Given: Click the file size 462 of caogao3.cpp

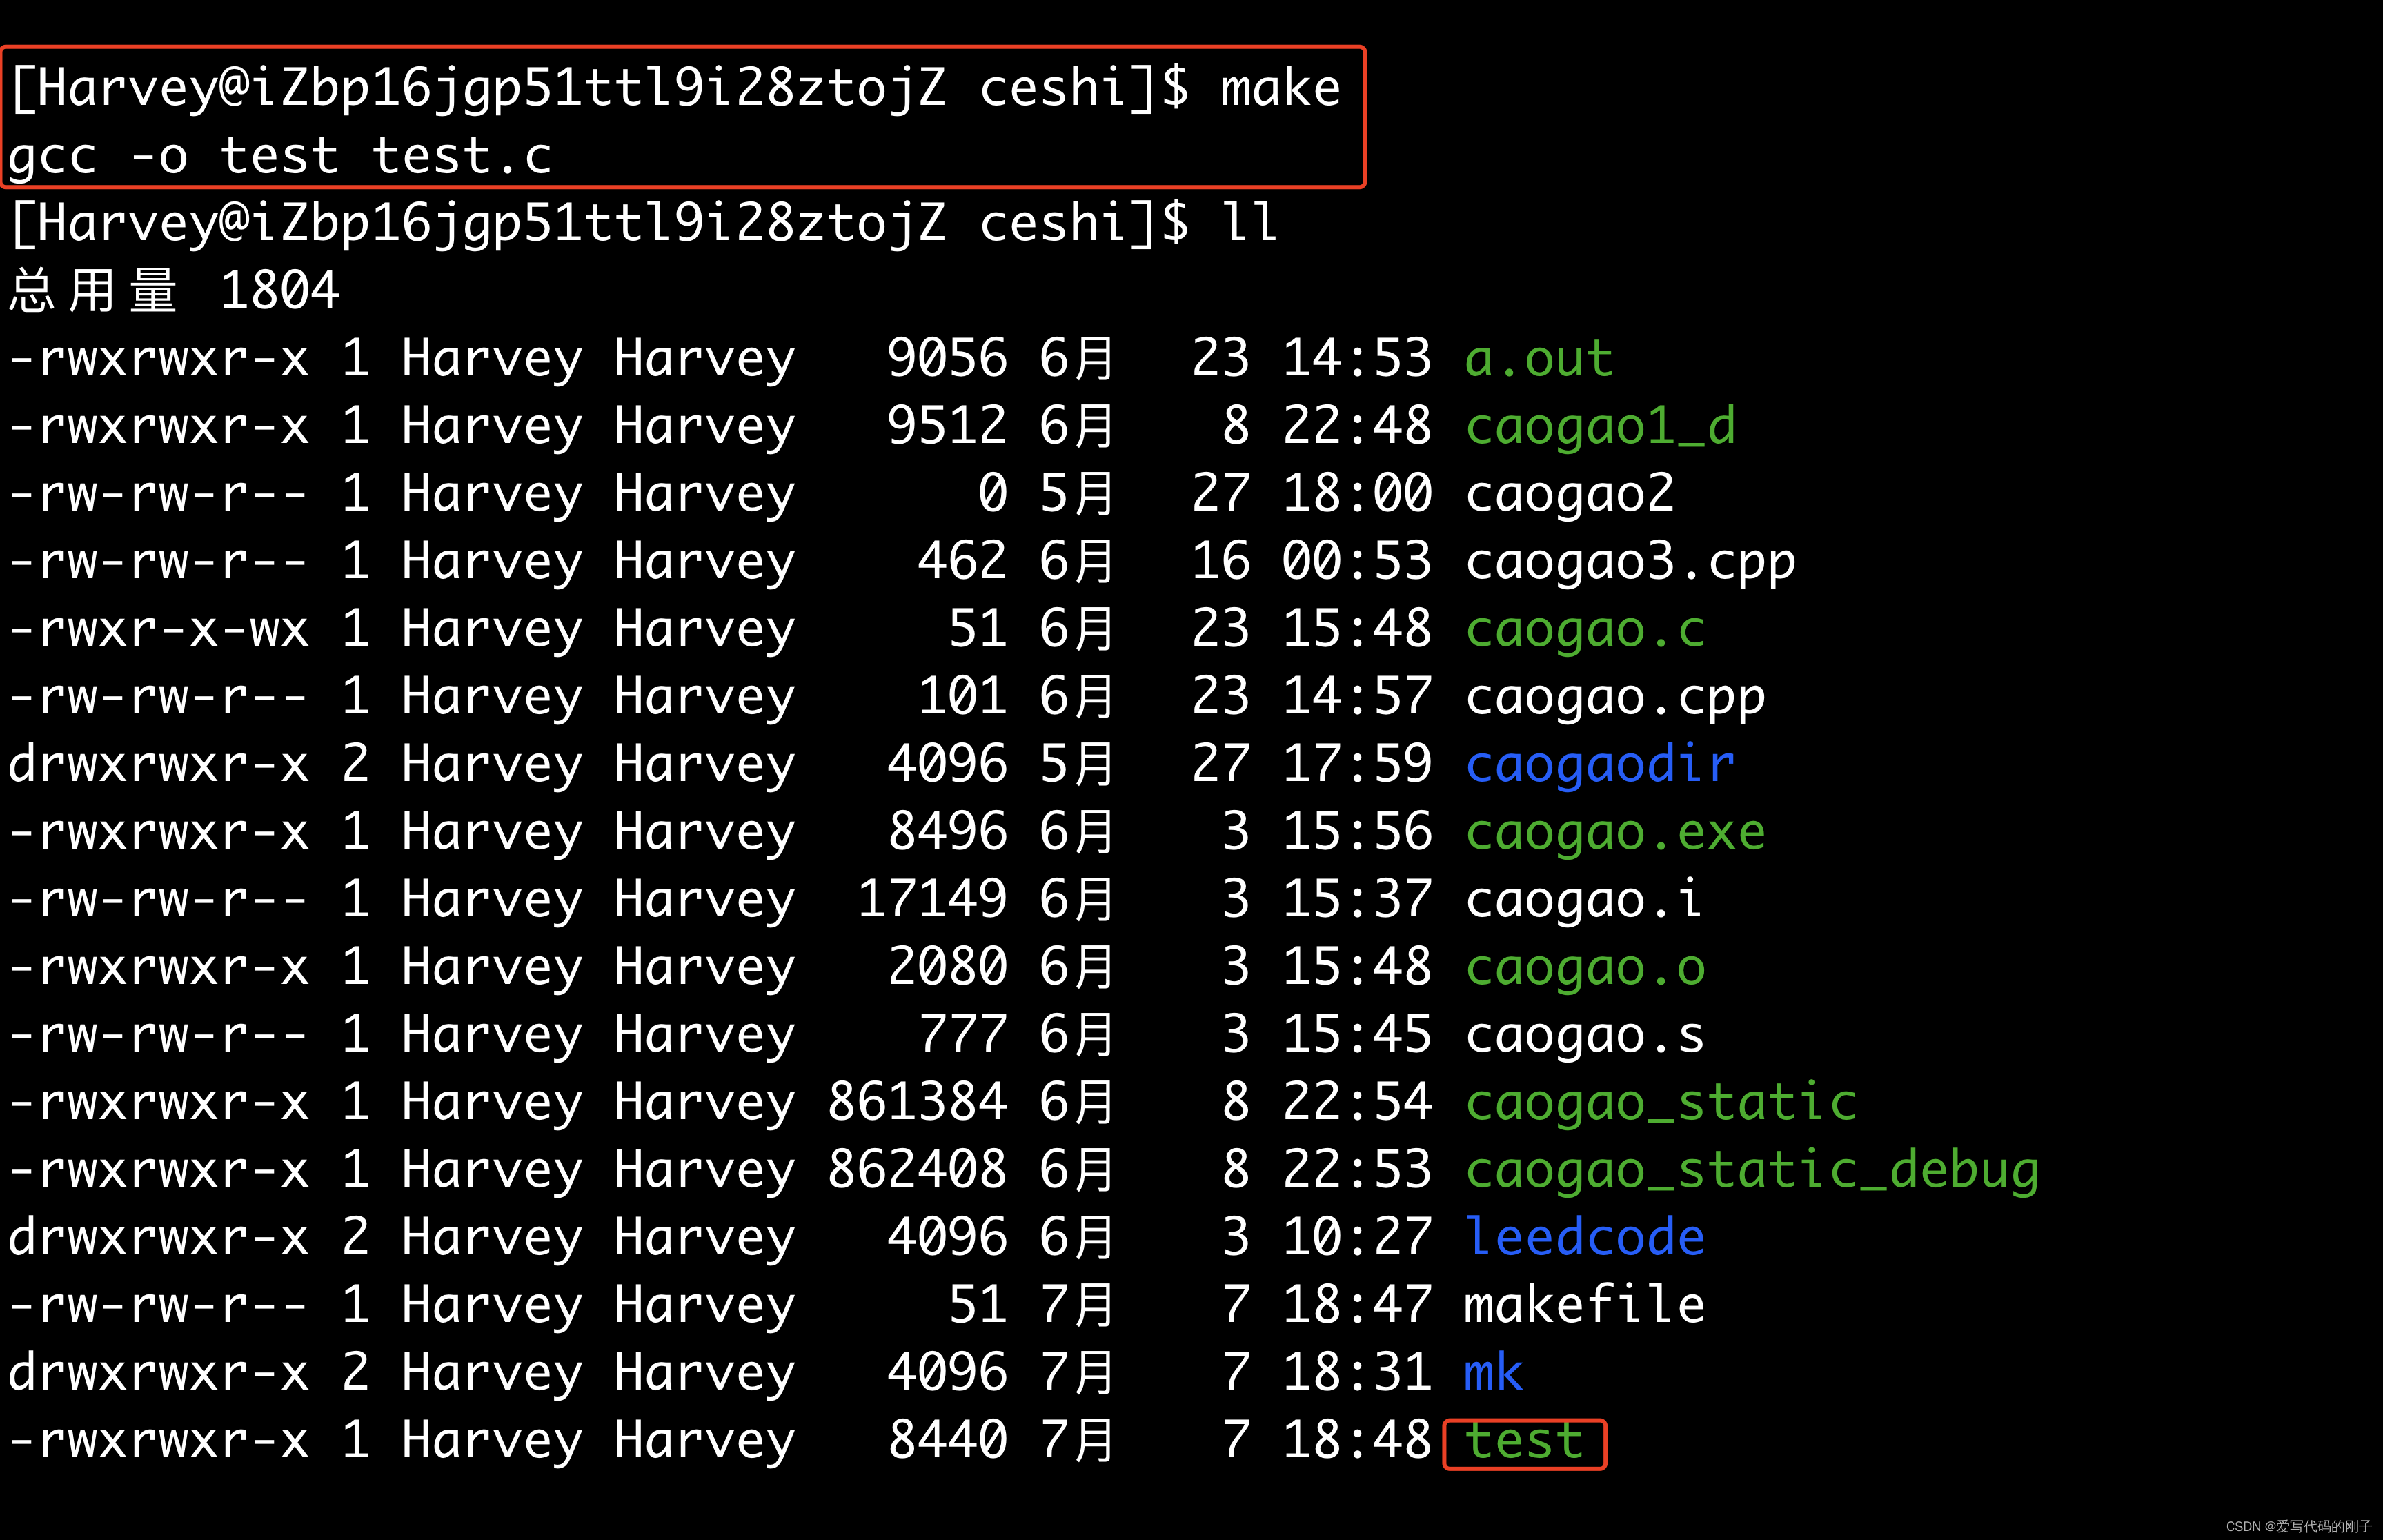Looking at the screenshot, I should [x=962, y=562].
